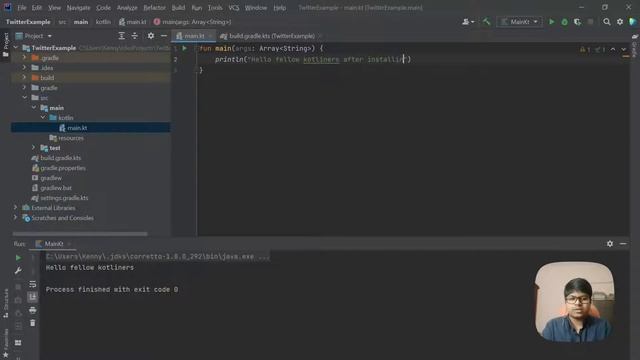Click the error stripe mark on editor's right edge
This screenshot has width=640, height=360.
pyautogui.click(x=625, y=57)
